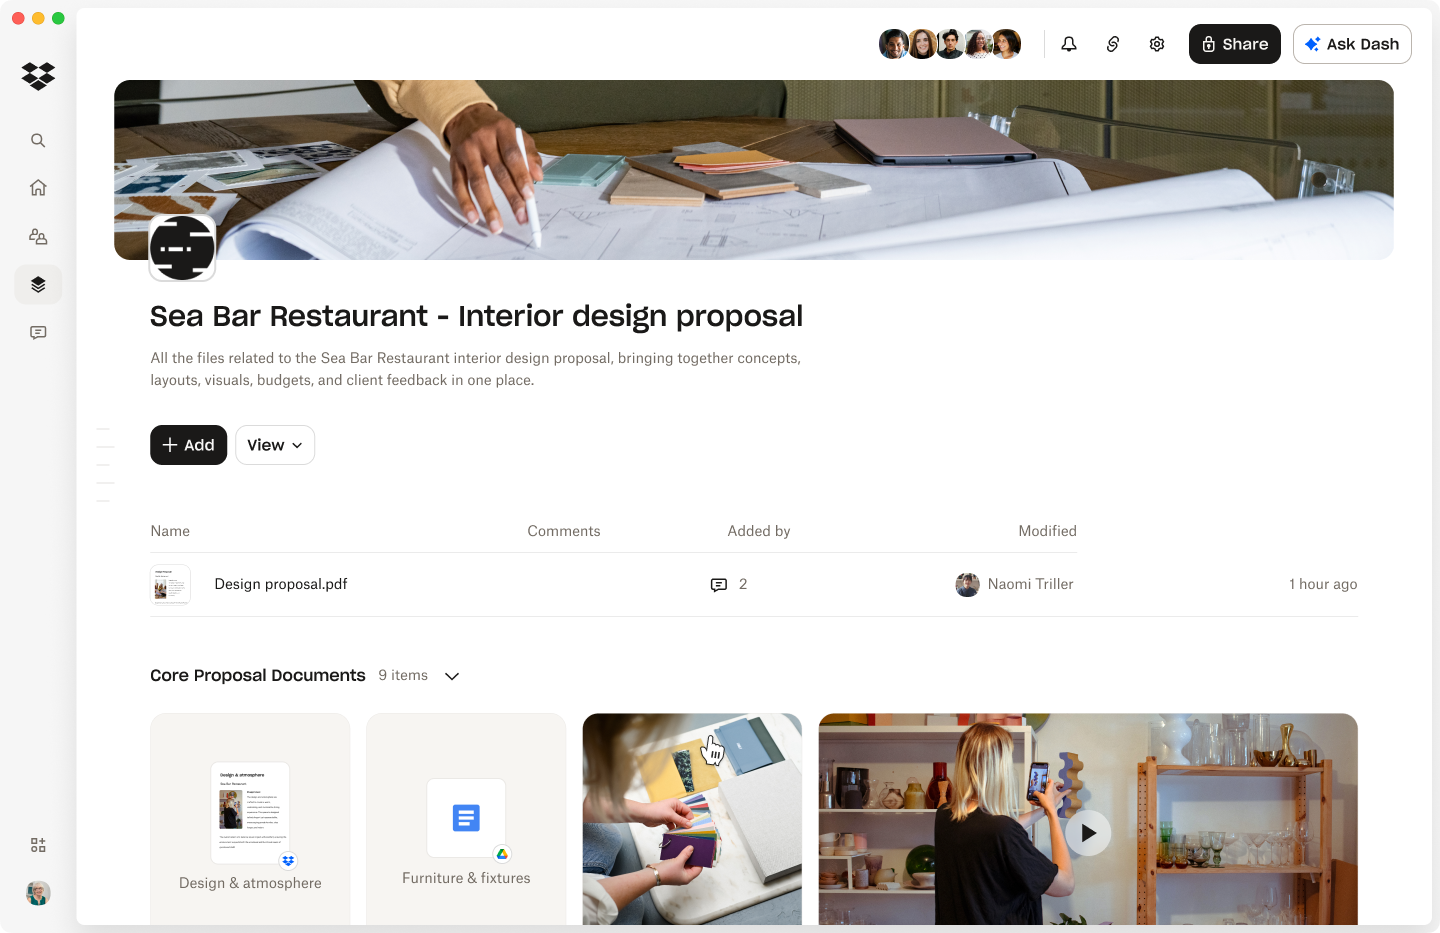1440x933 pixels.
Task: Click the section outline lines beside Add
Action: click(105, 465)
